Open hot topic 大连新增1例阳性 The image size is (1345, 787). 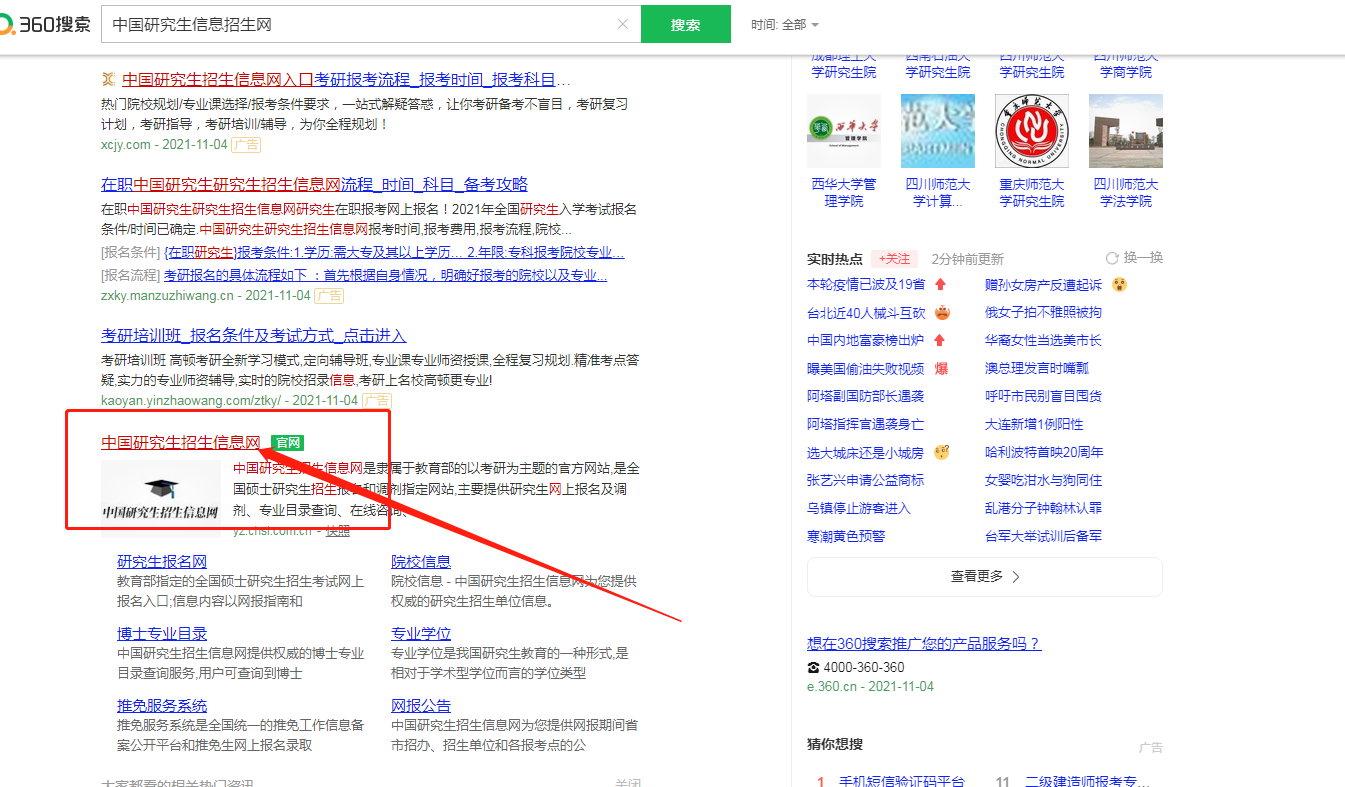coord(1034,425)
